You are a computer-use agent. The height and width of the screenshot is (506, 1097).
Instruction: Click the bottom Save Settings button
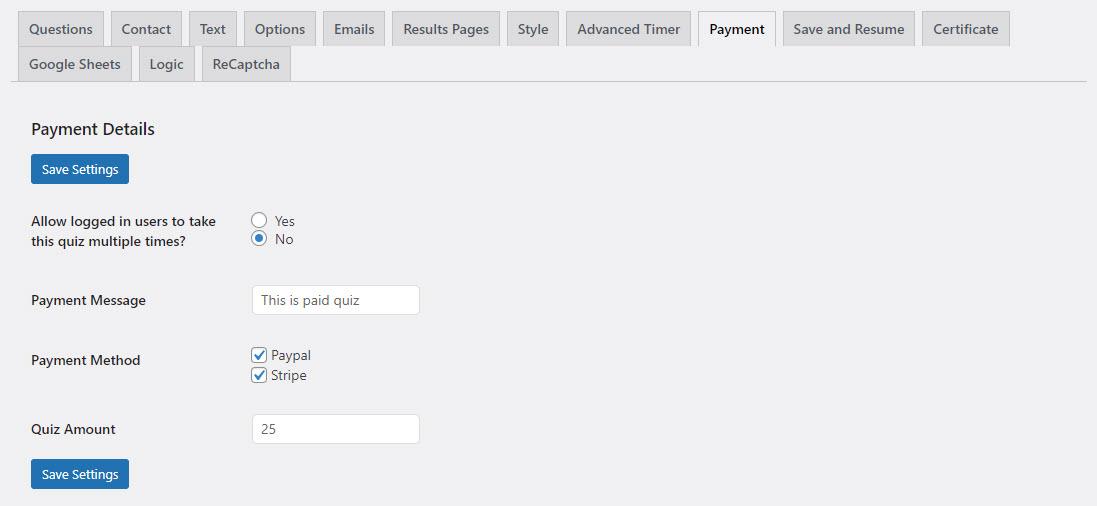click(x=80, y=474)
